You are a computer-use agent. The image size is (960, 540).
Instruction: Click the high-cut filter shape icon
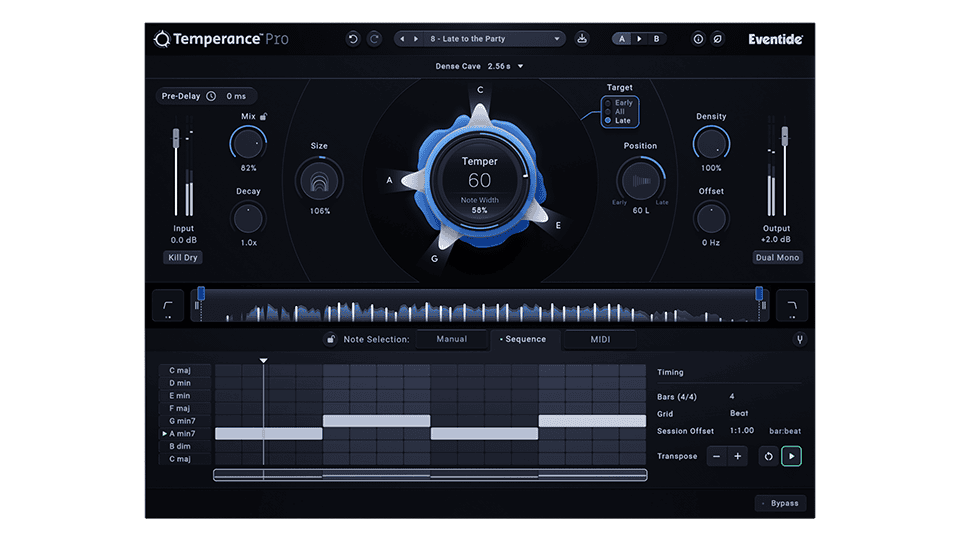(792, 306)
